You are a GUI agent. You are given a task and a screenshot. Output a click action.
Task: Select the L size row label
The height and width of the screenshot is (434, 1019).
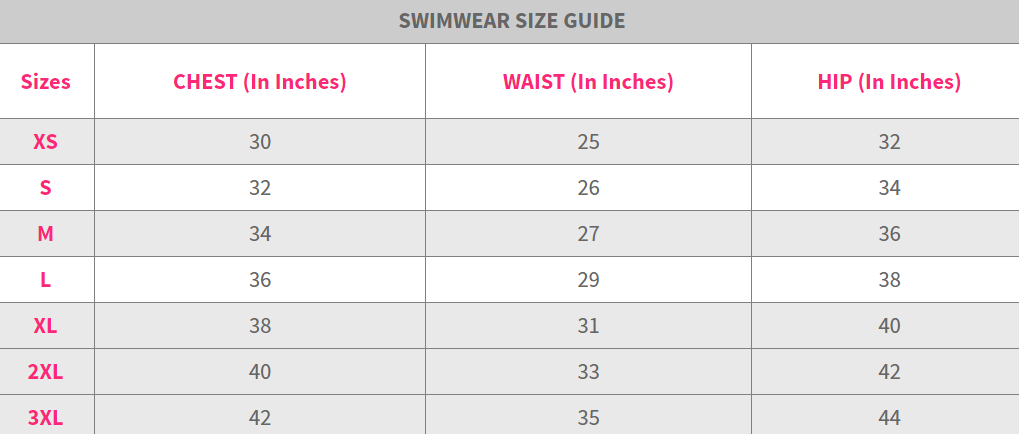(45, 279)
